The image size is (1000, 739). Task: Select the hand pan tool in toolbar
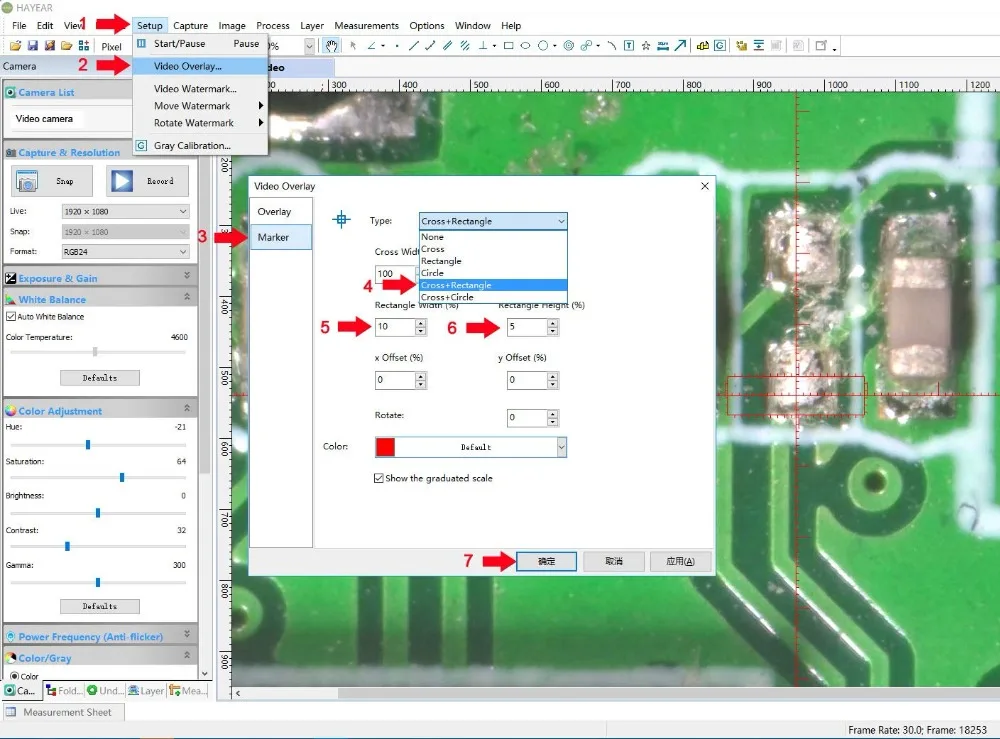[x=331, y=46]
